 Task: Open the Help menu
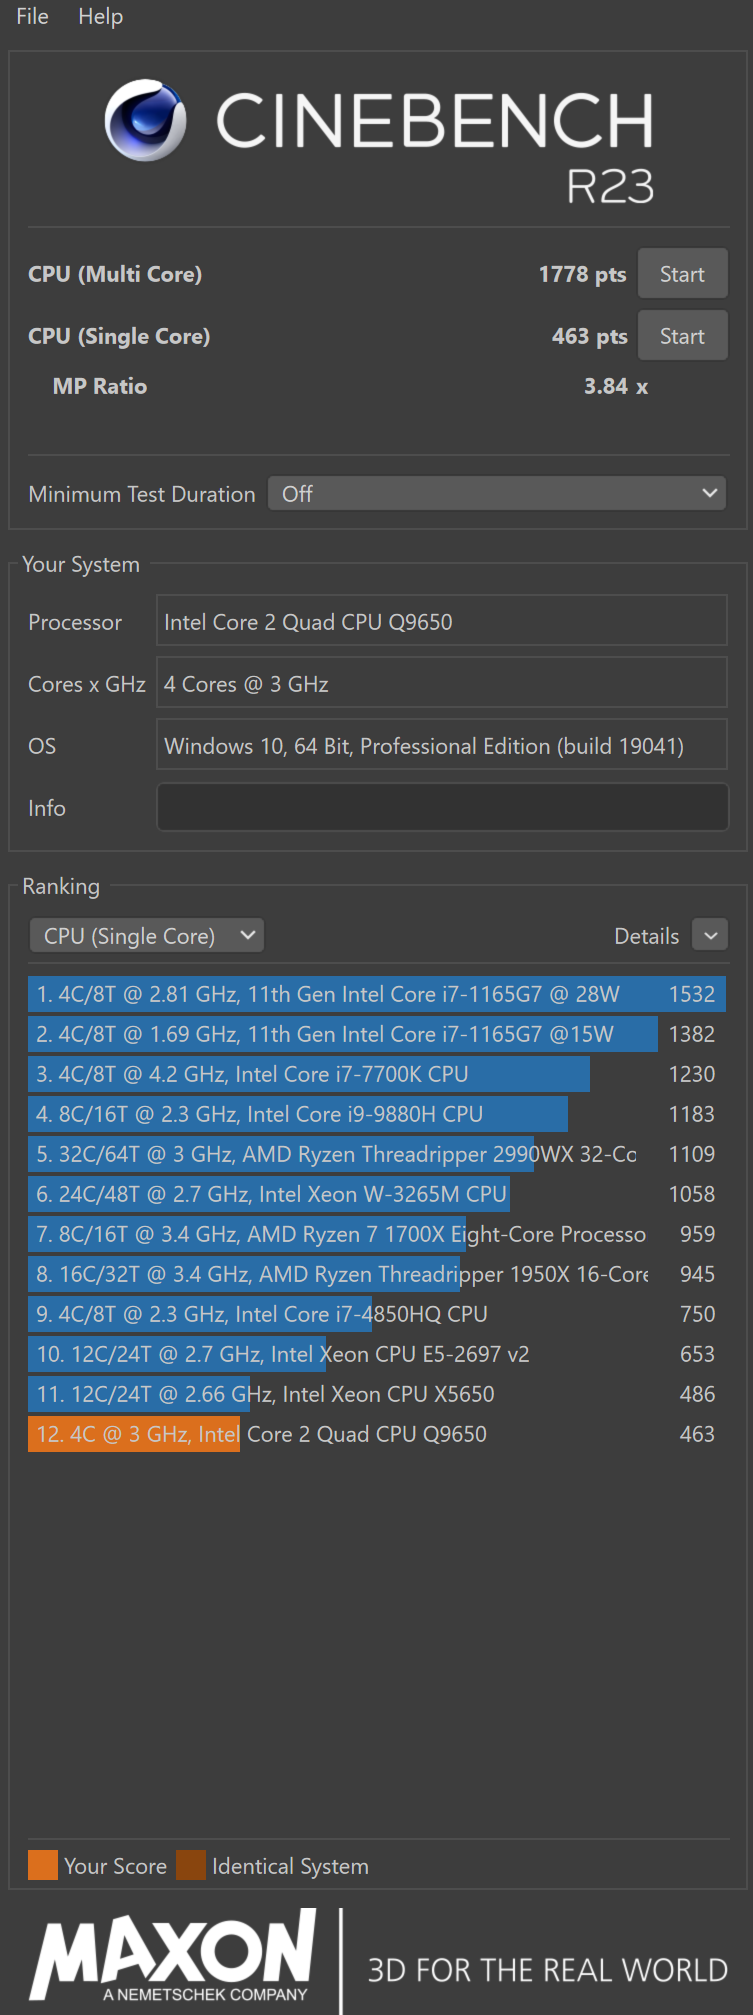(100, 16)
